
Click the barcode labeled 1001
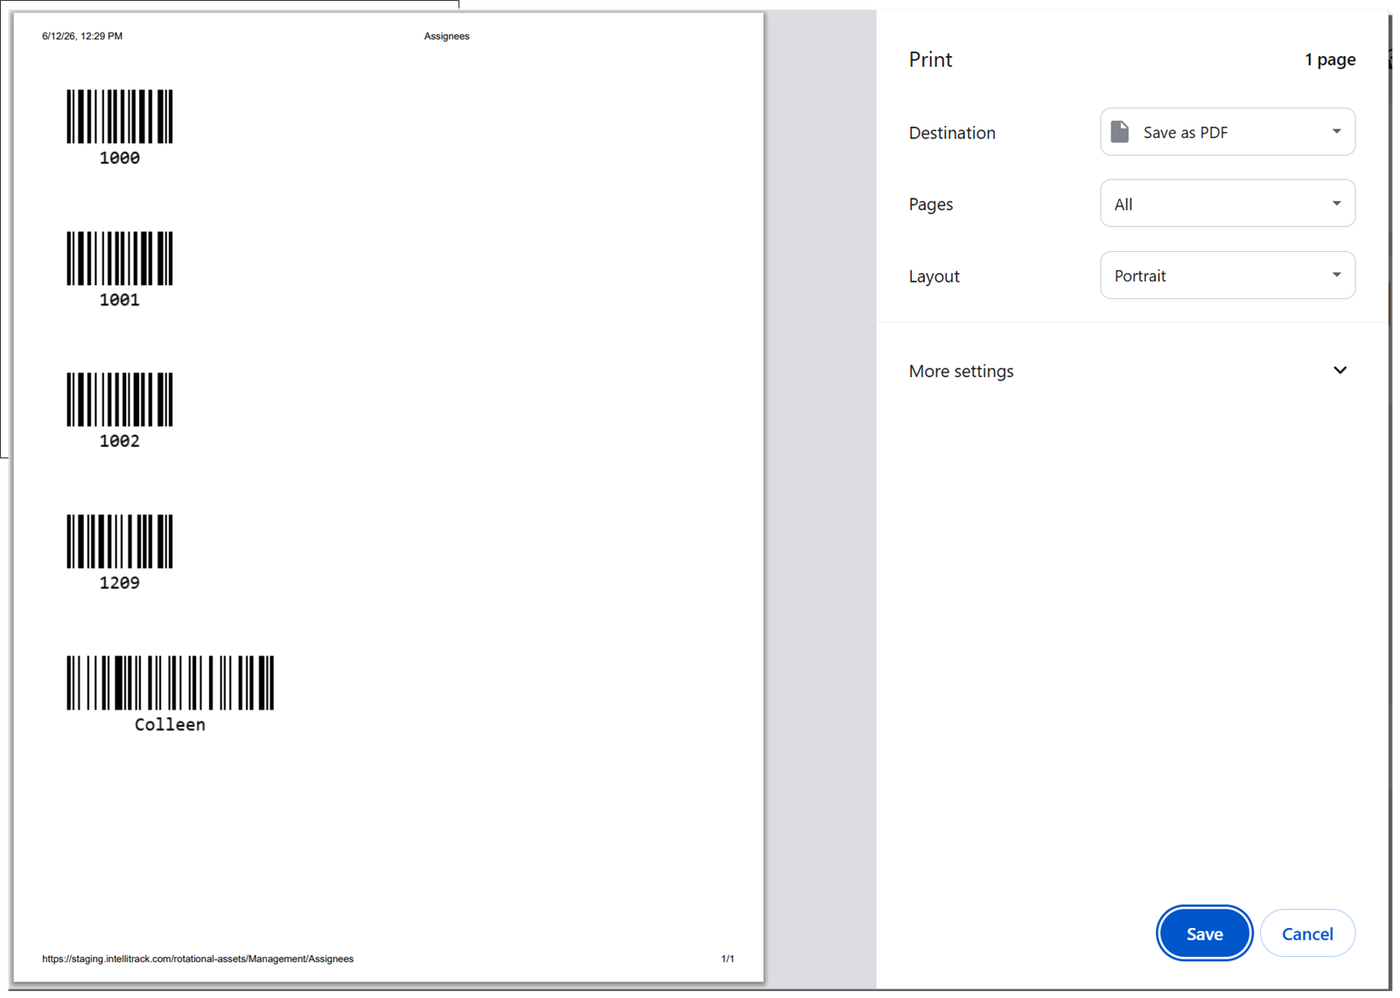(x=120, y=258)
